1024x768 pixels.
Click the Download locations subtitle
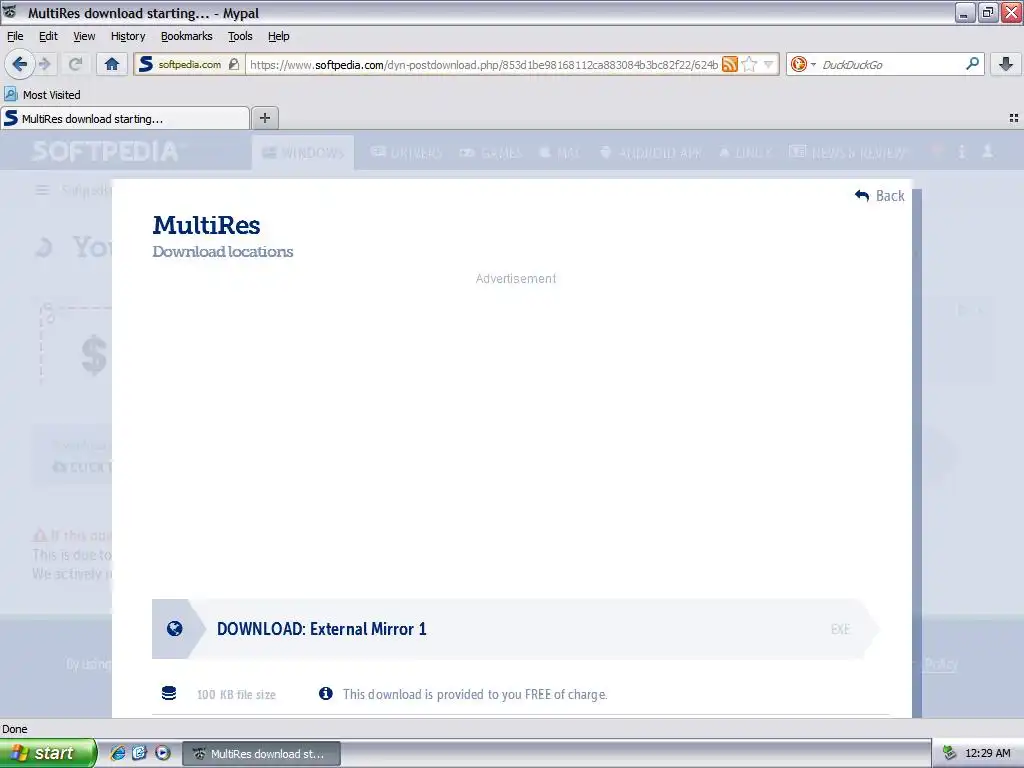pyautogui.click(x=223, y=251)
